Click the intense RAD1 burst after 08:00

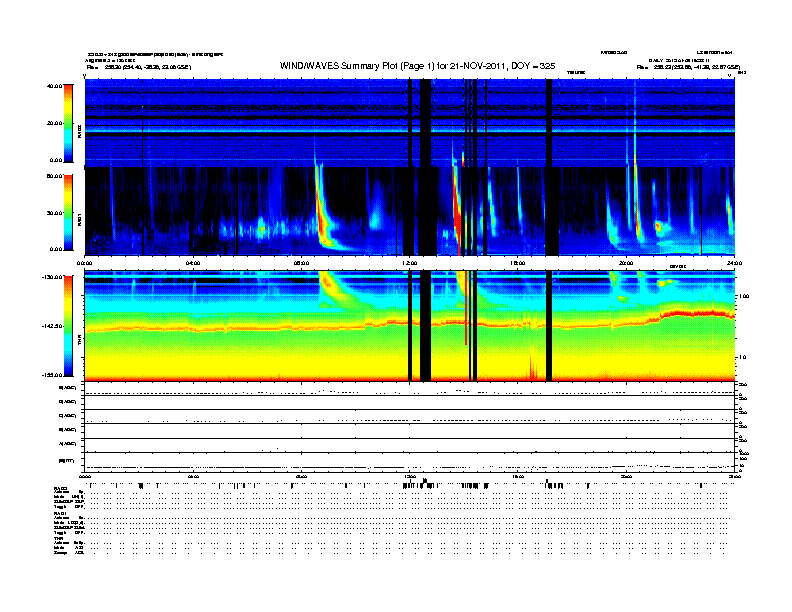322,212
